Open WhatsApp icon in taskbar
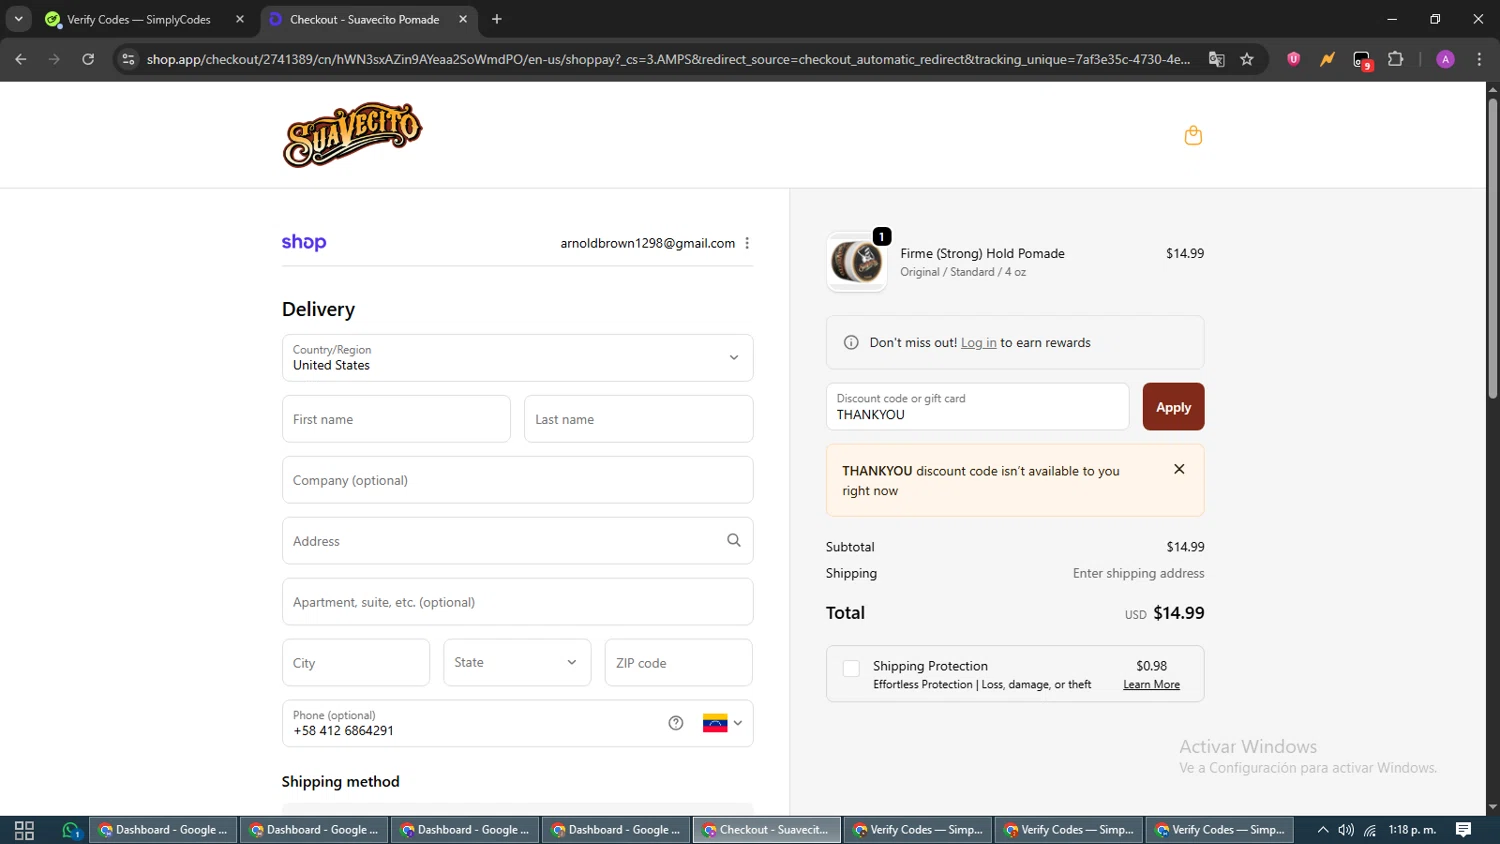 coord(70,830)
